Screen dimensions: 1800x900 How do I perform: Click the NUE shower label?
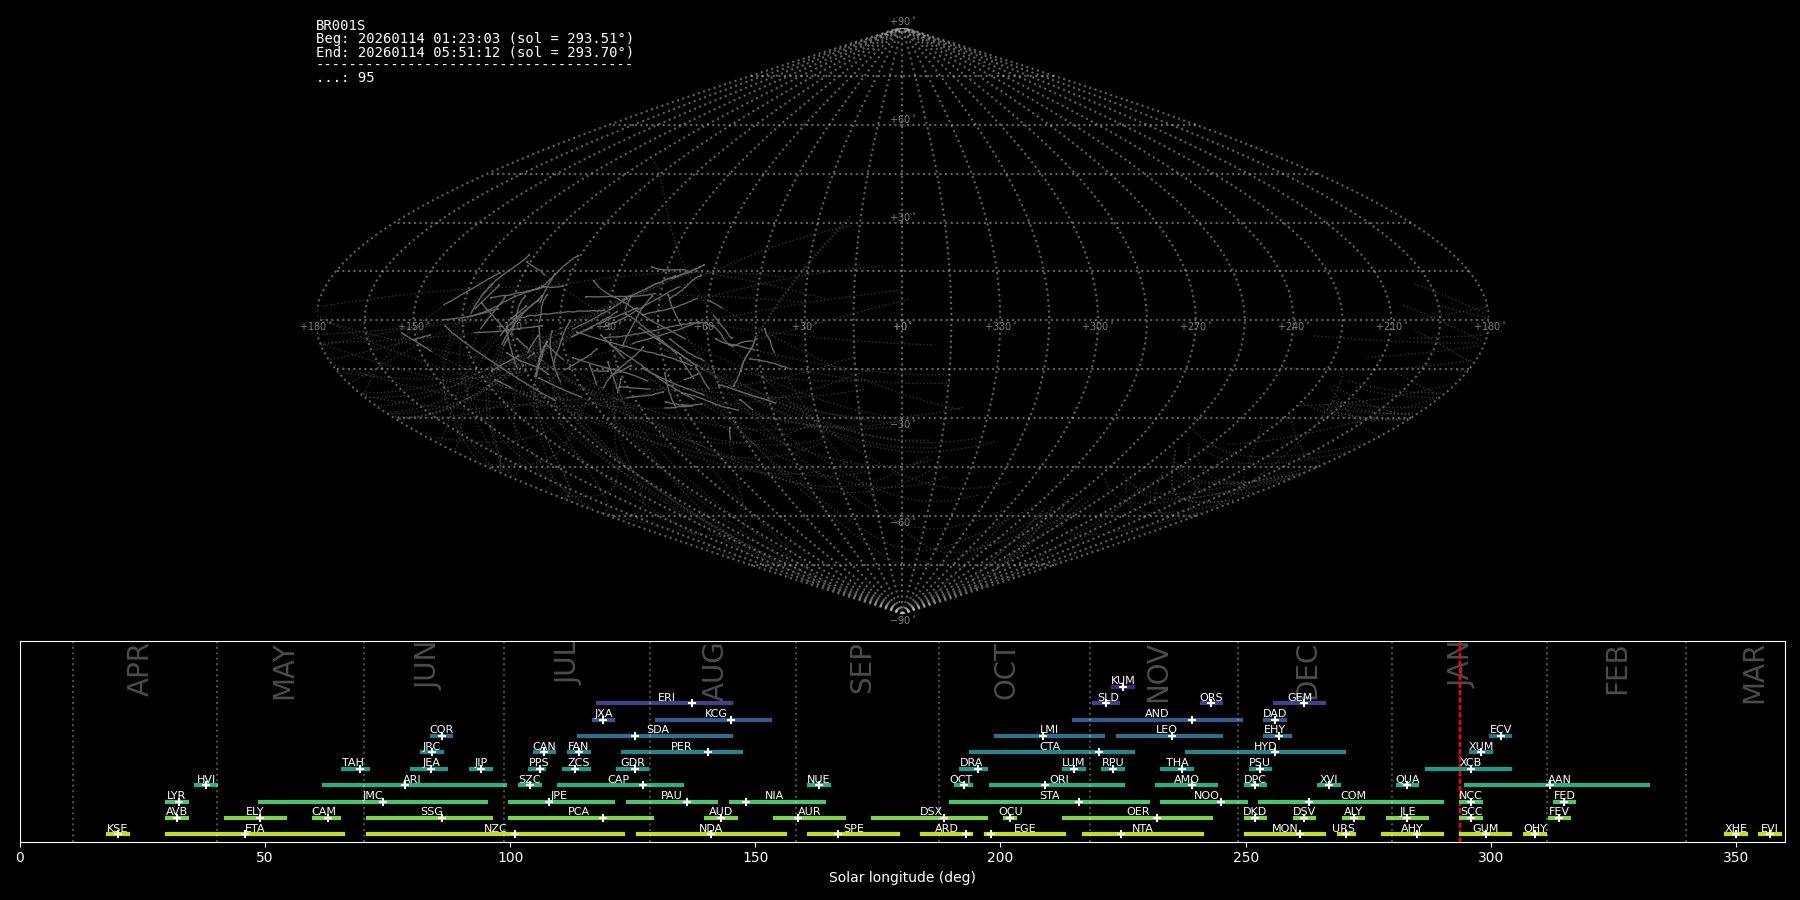pos(818,780)
